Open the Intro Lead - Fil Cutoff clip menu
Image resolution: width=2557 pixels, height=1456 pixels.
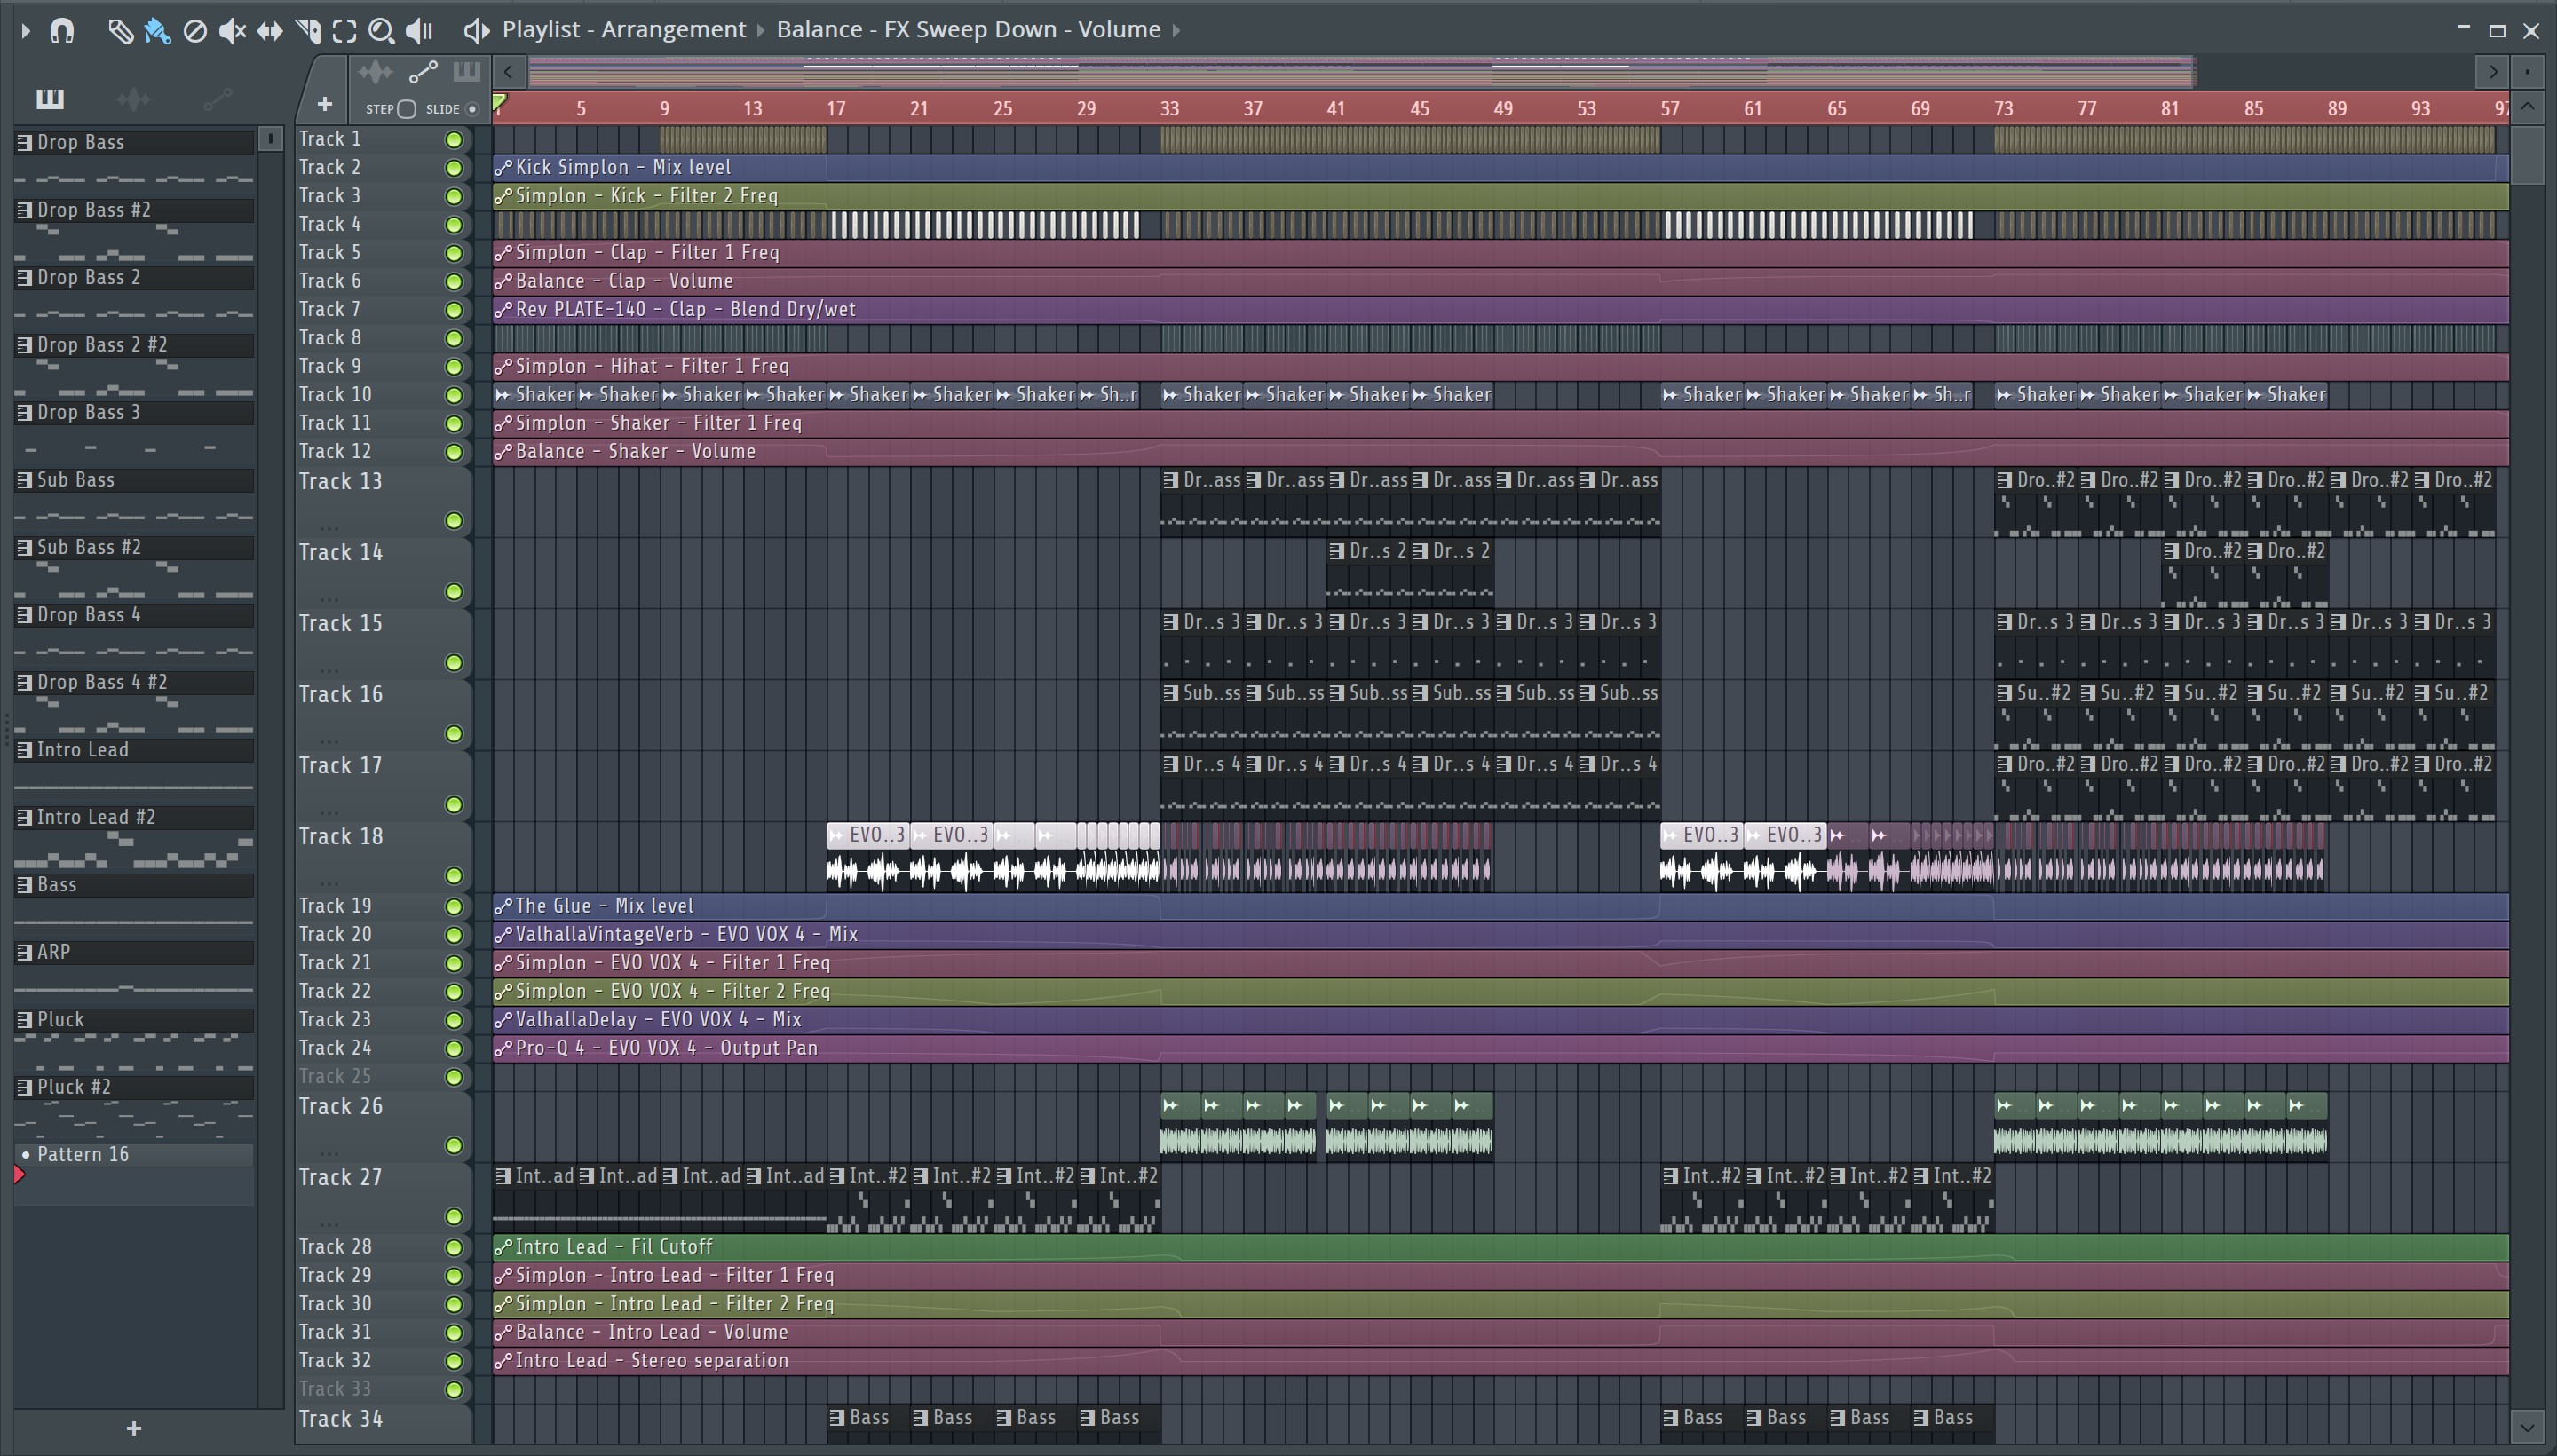503,1248
